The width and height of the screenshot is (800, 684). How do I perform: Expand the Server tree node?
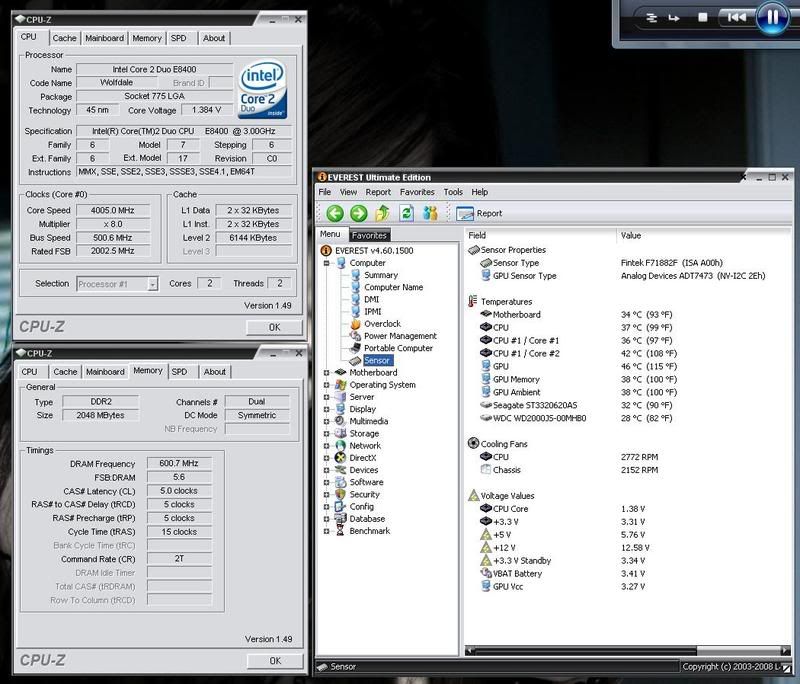tap(327, 397)
